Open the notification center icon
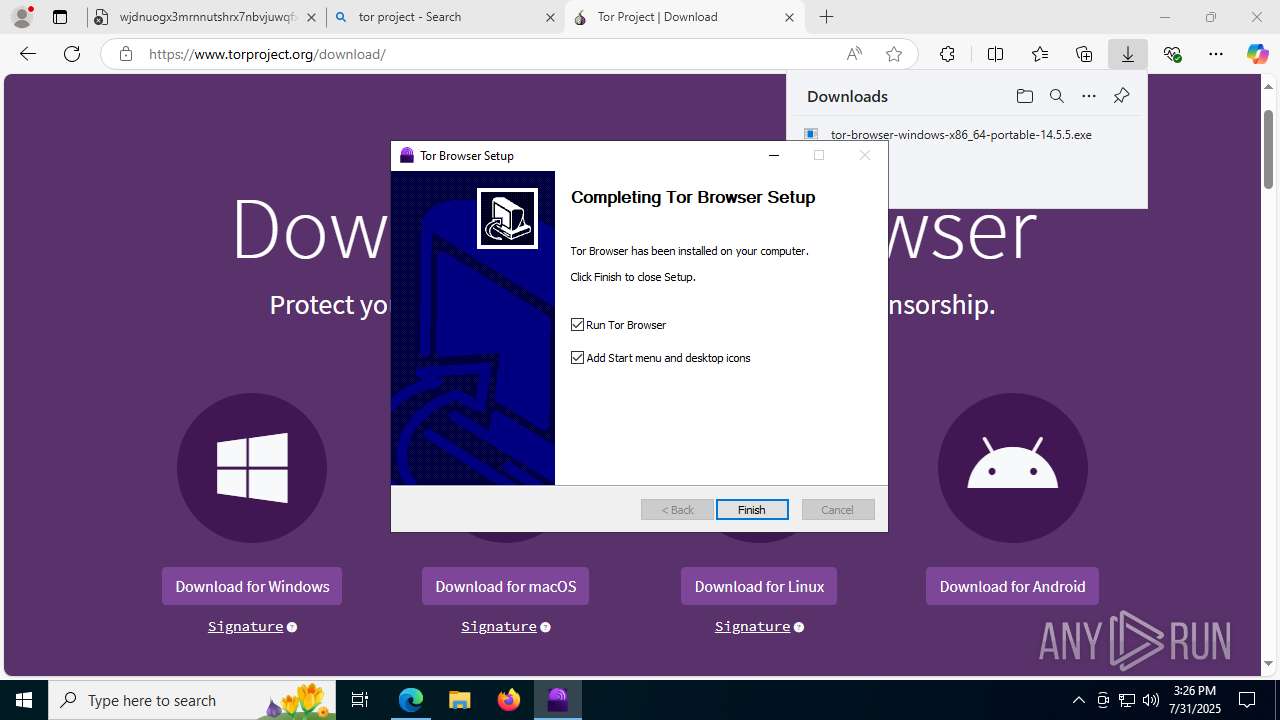The width and height of the screenshot is (1280, 720). click(1247, 700)
